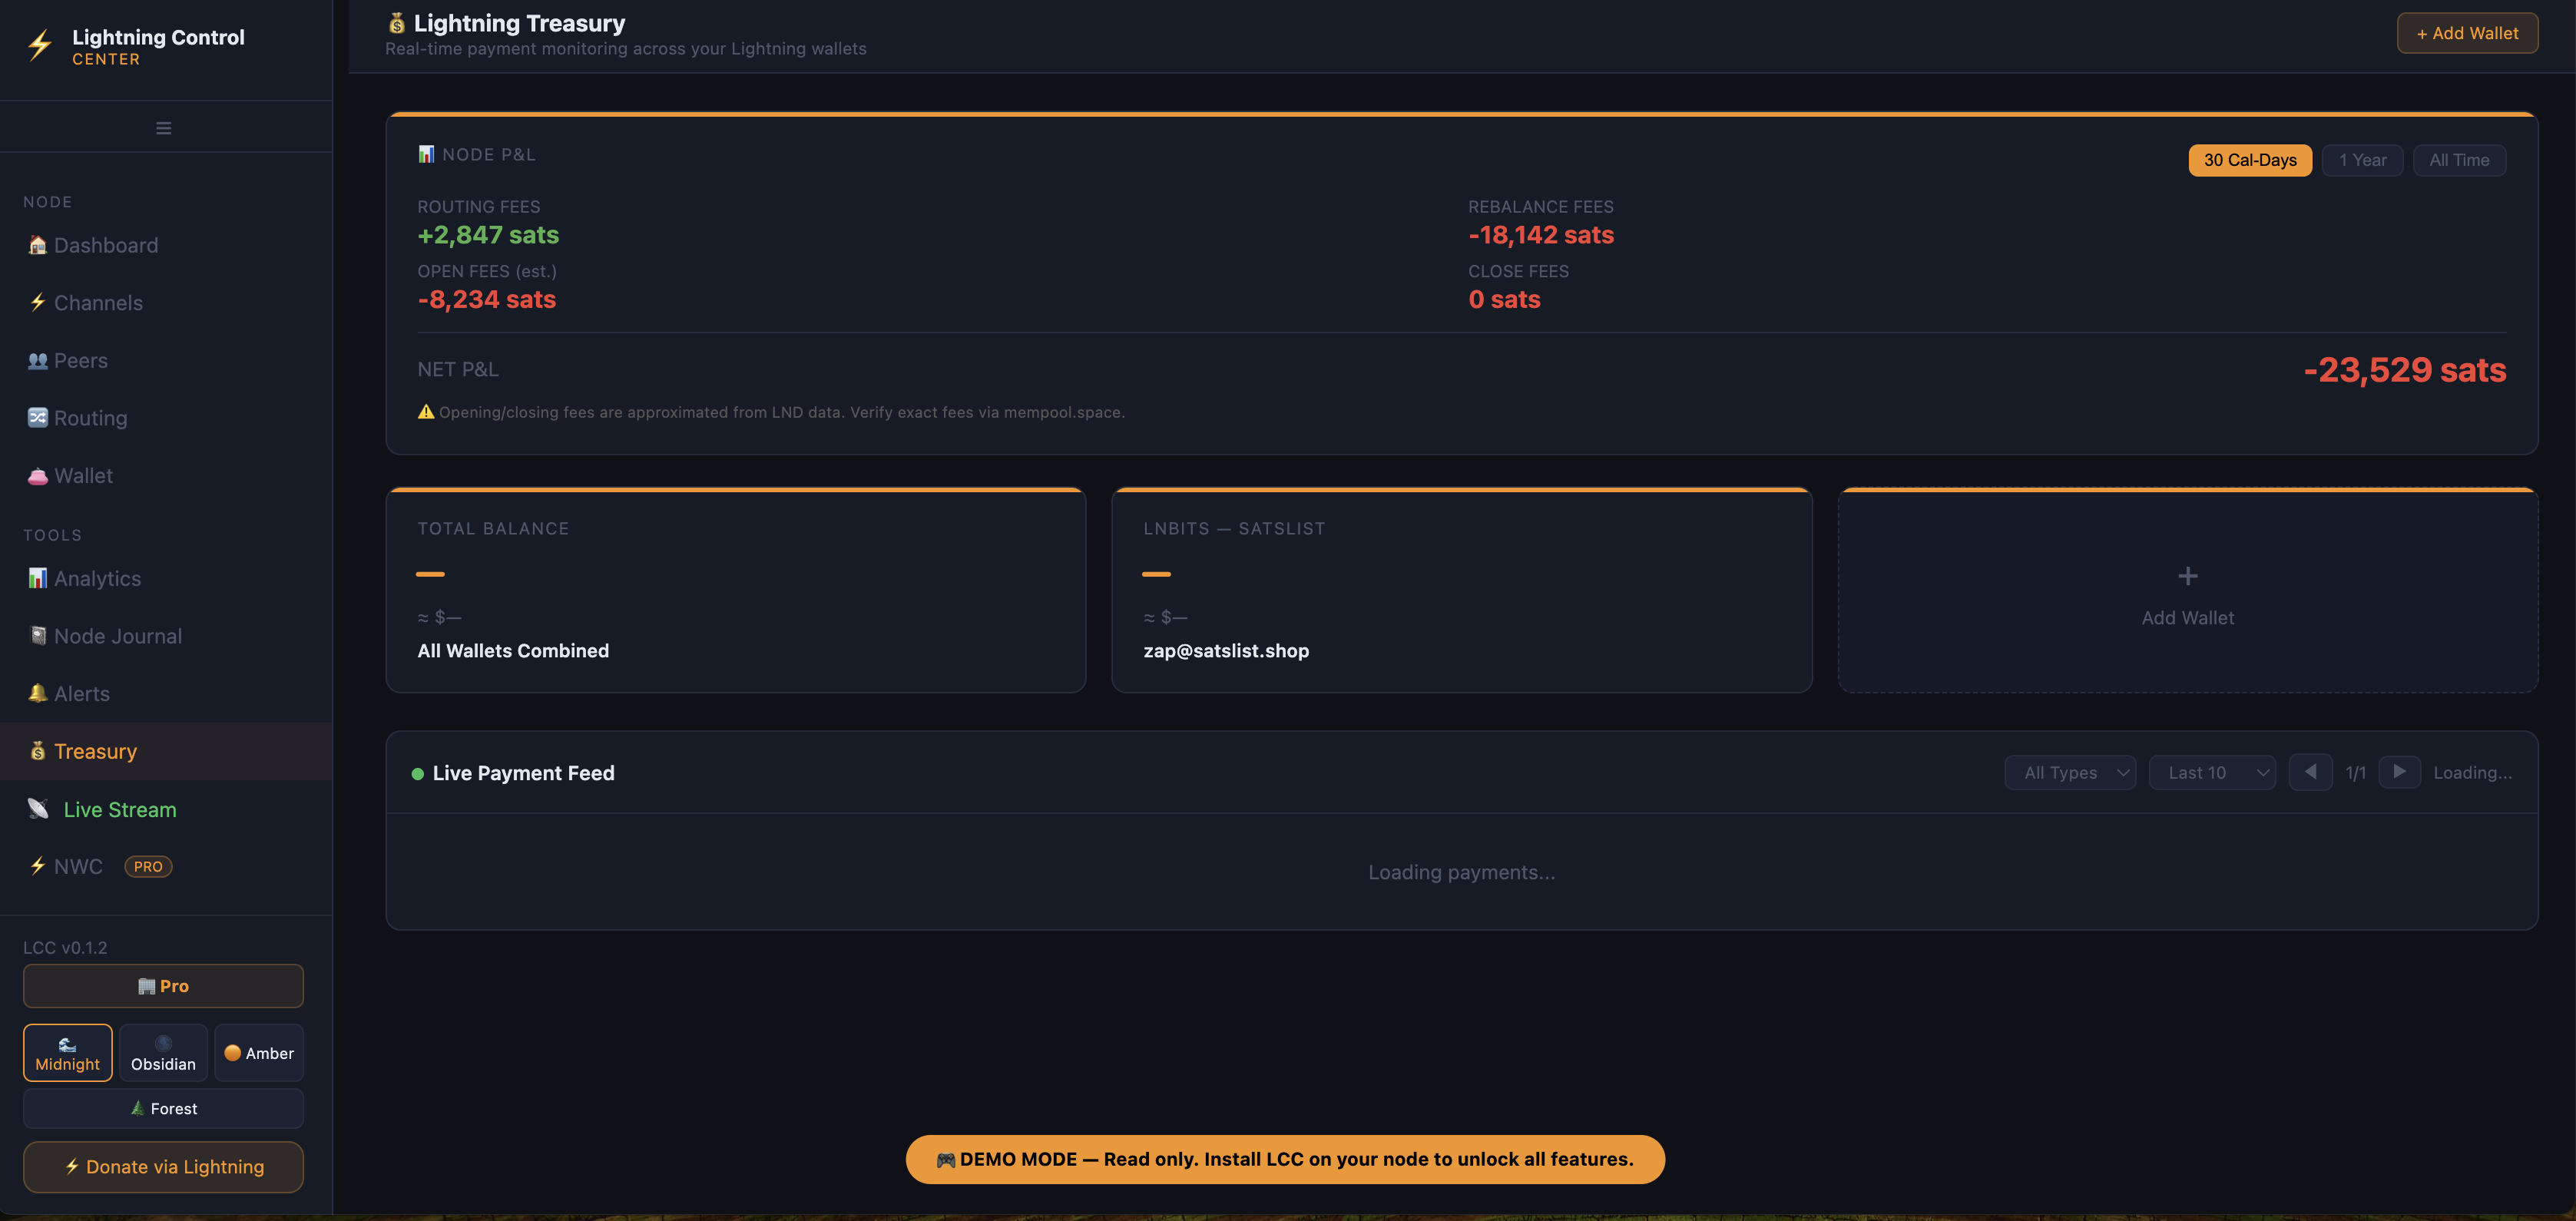Click the + Add Wallet header button
Image resolution: width=2576 pixels, height=1221 pixels.
point(2467,33)
